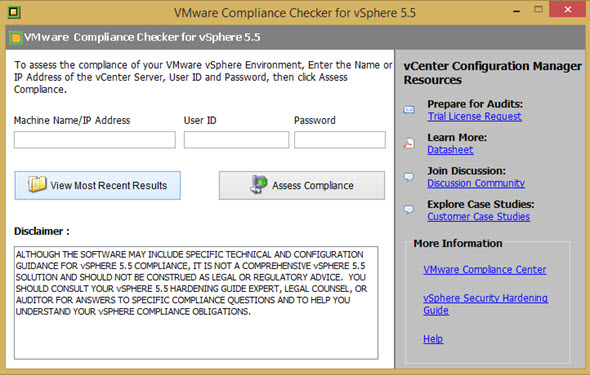
Task: Open the Trial License Request link
Action: pos(474,117)
